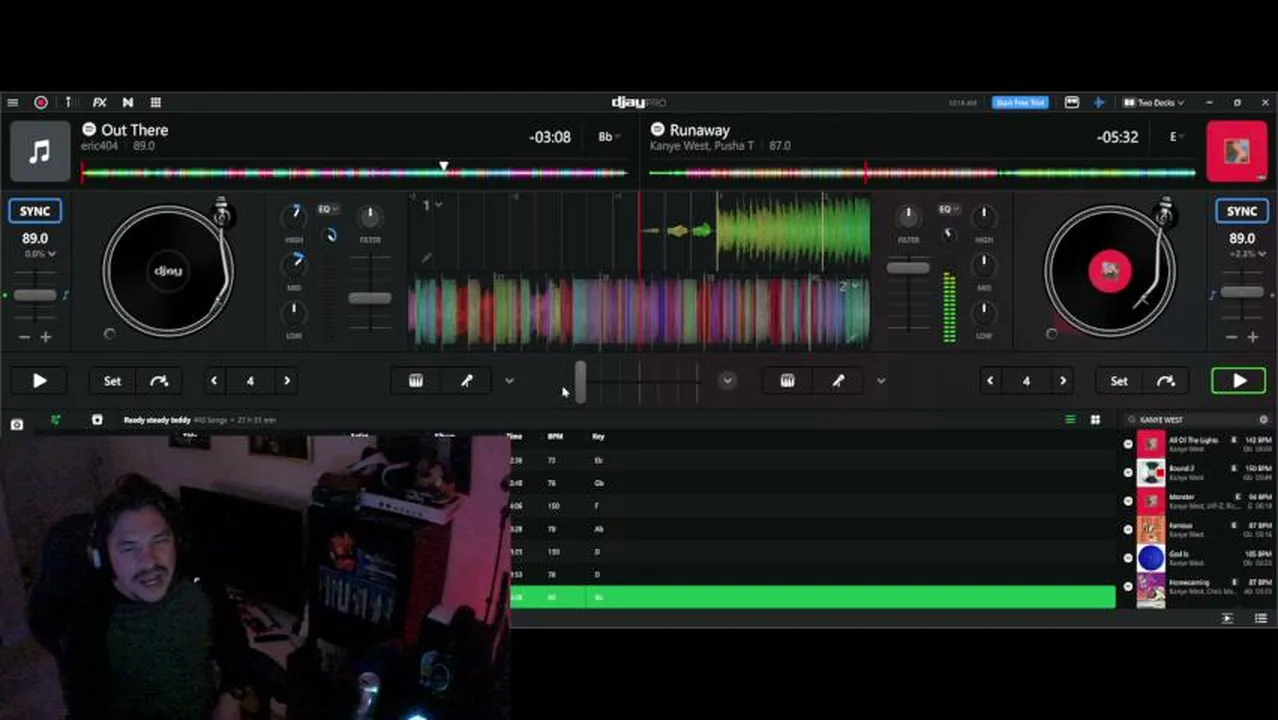The image size is (1278, 720).
Task: Set a cue point on right deck
Action: [x=1119, y=381]
